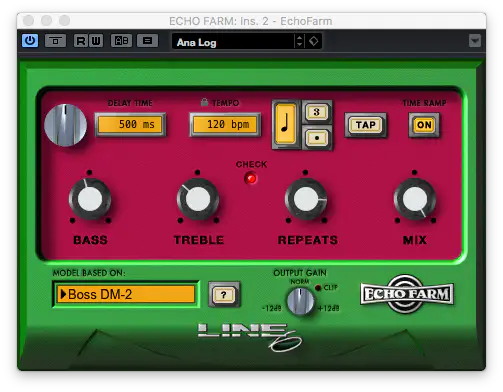Switch A/B settings comparison button

pyautogui.click(x=121, y=41)
